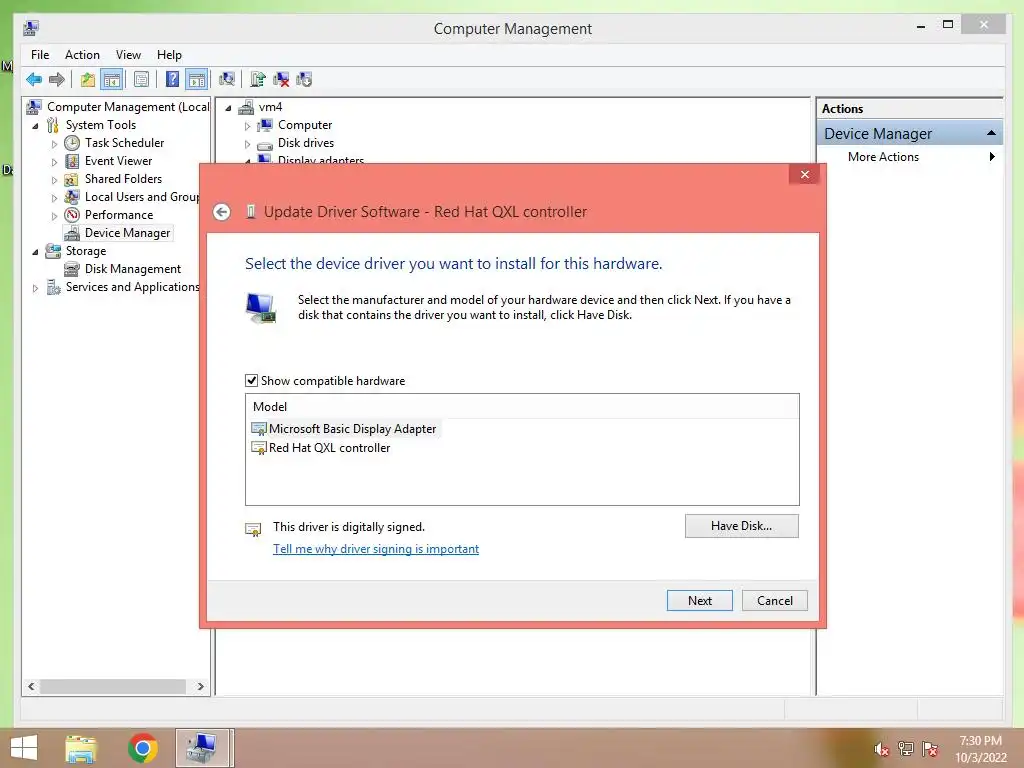Click the Computer Management title bar icon
Image resolution: width=1024 pixels, height=768 pixels.
click(x=31, y=28)
